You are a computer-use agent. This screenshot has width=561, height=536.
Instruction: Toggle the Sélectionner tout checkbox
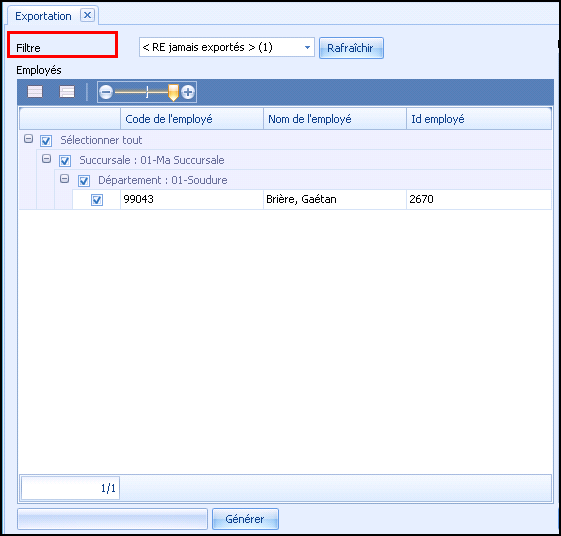click(x=46, y=141)
